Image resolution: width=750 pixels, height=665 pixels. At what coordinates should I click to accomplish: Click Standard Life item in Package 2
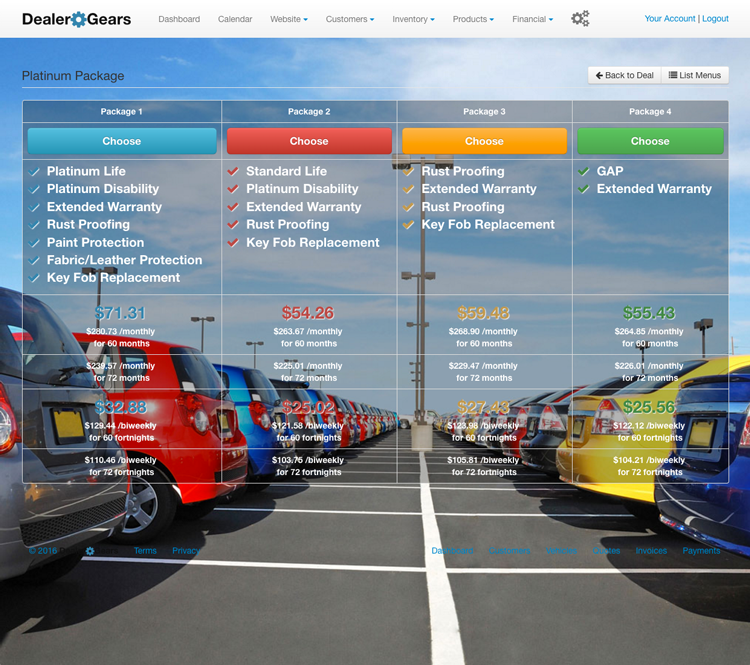tap(287, 171)
